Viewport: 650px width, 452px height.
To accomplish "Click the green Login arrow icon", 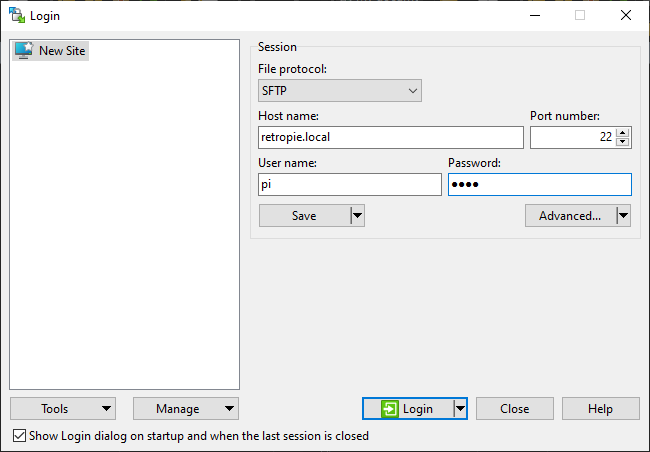I will (x=391, y=408).
